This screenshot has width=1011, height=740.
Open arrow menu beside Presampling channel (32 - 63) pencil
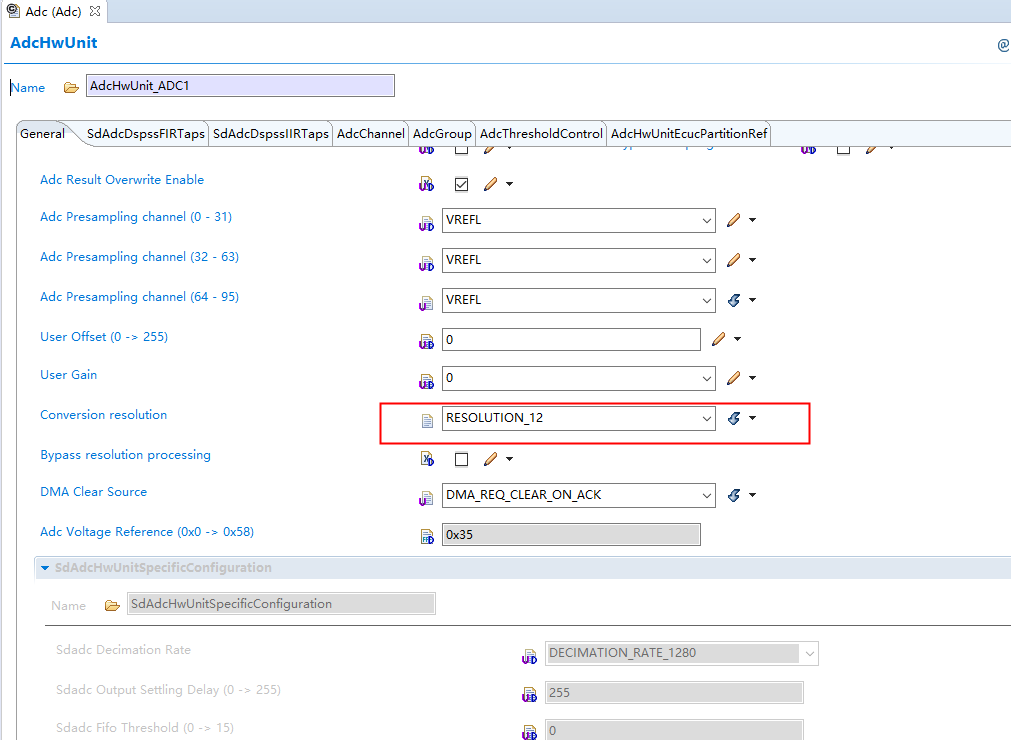point(752,260)
